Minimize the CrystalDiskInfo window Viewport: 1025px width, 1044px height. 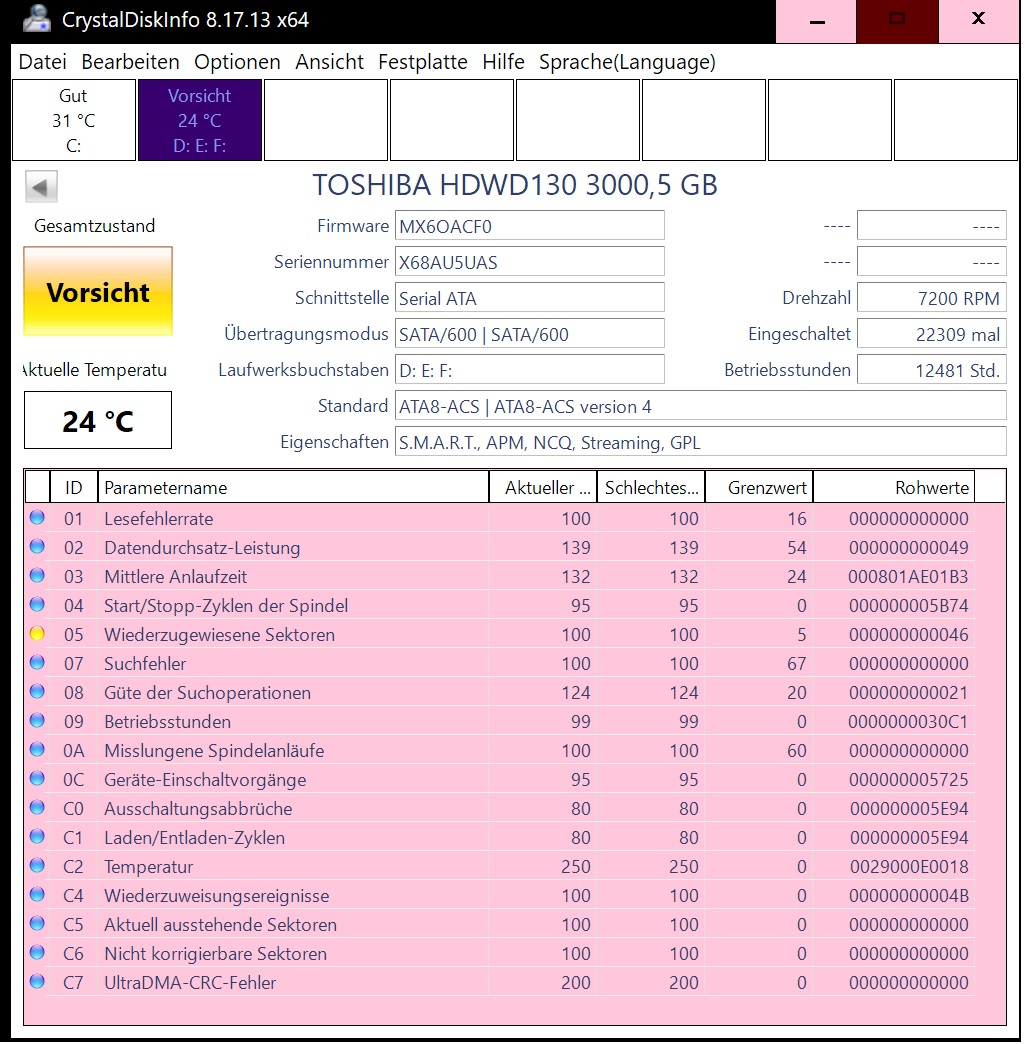[816, 21]
